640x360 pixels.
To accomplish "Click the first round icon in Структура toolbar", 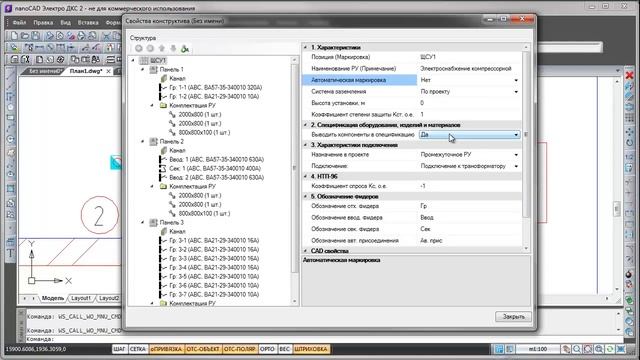I will pyautogui.click(x=139, y=49).
